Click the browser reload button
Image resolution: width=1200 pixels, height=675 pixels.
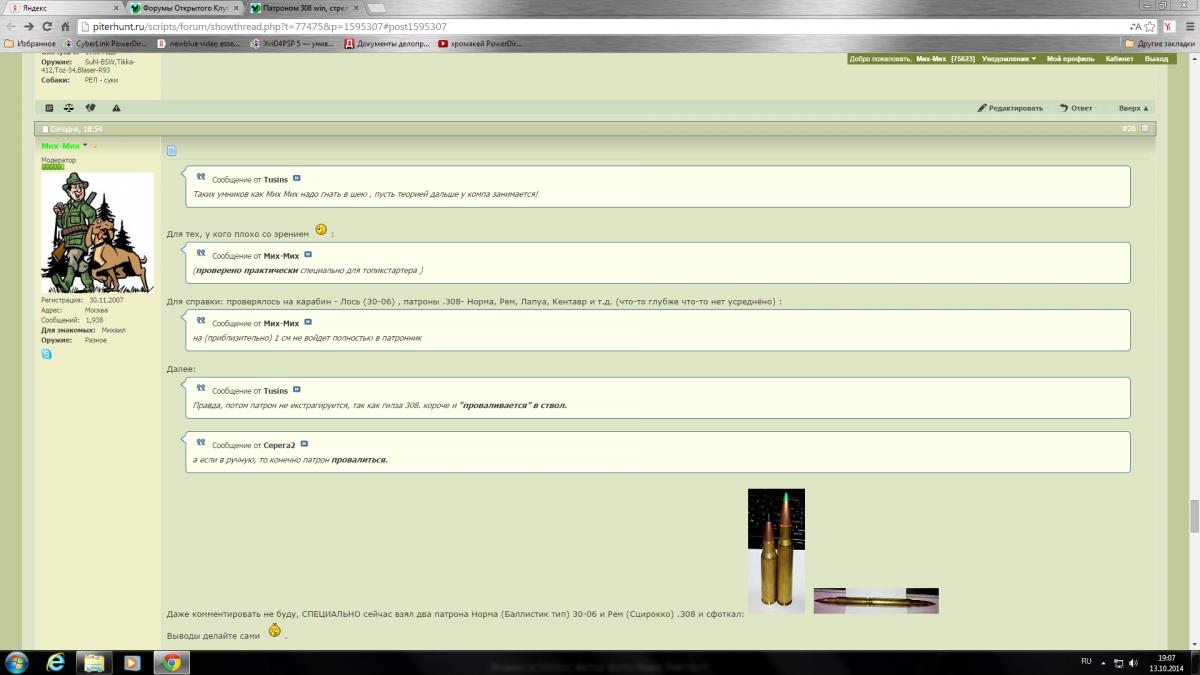[44, 27]
